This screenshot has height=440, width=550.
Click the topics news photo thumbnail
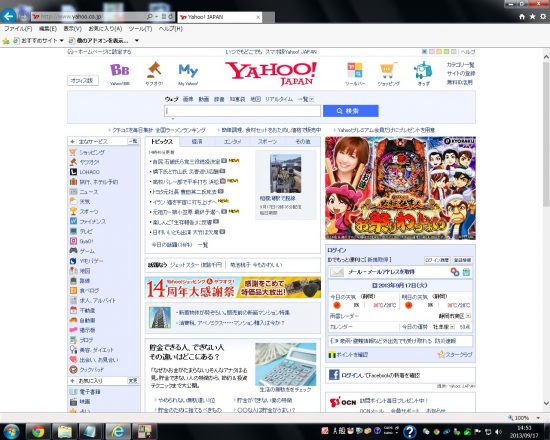[x=285, y=174]
